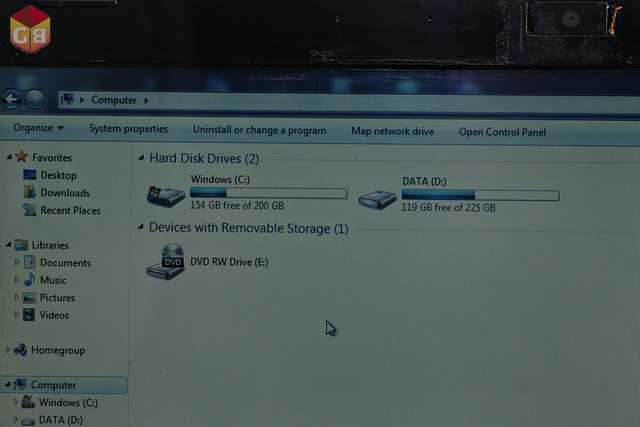Click the Back navigation arrow

click(x=12, y=99)
